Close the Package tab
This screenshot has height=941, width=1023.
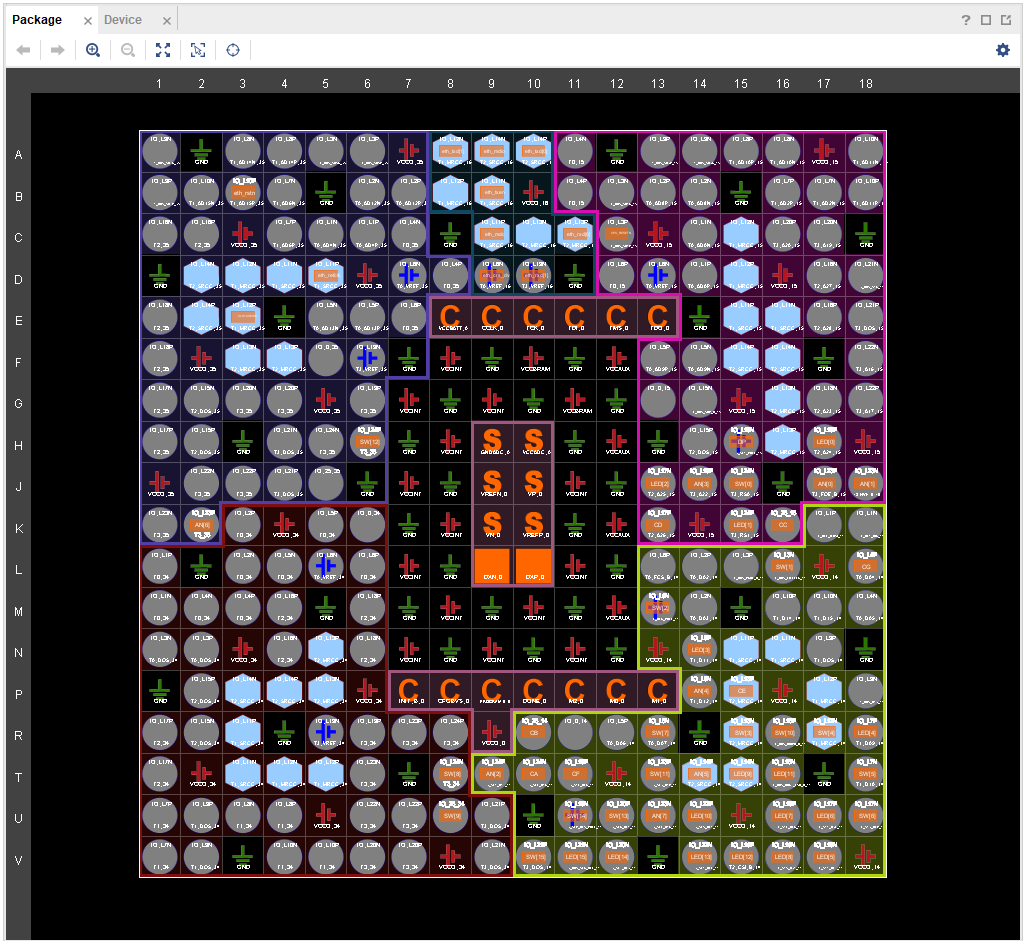88,21
